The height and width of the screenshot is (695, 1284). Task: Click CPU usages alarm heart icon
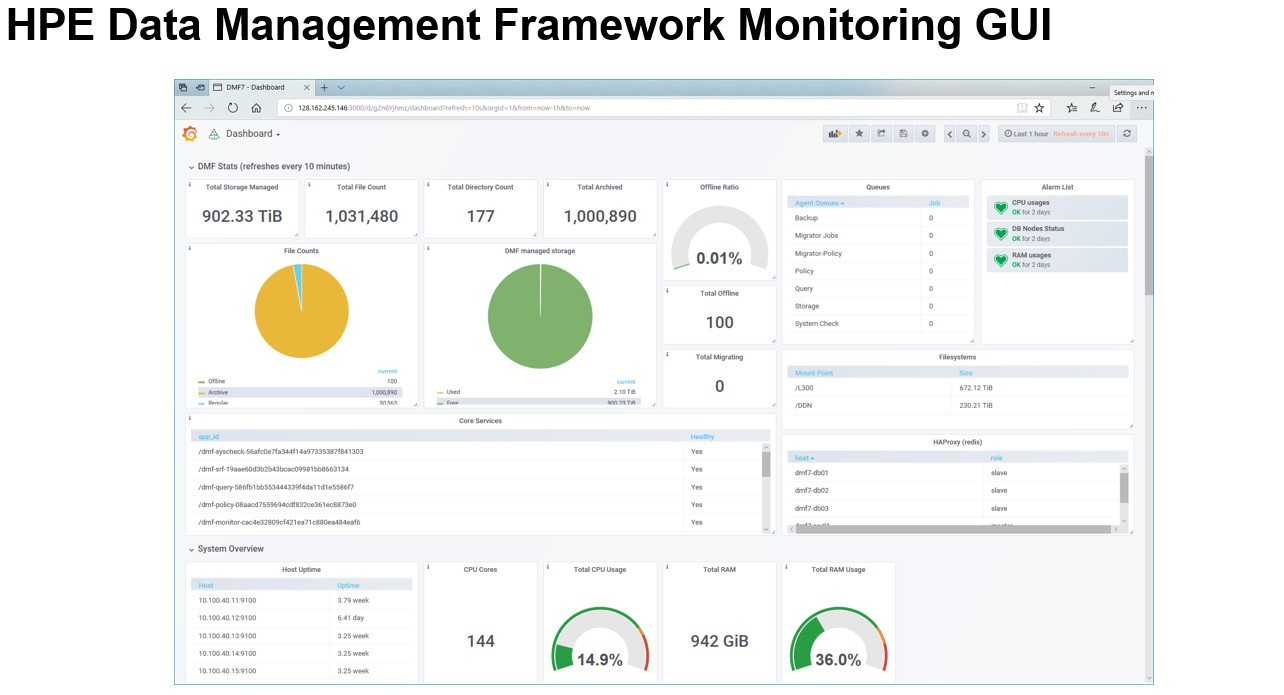click(1000, 207)
